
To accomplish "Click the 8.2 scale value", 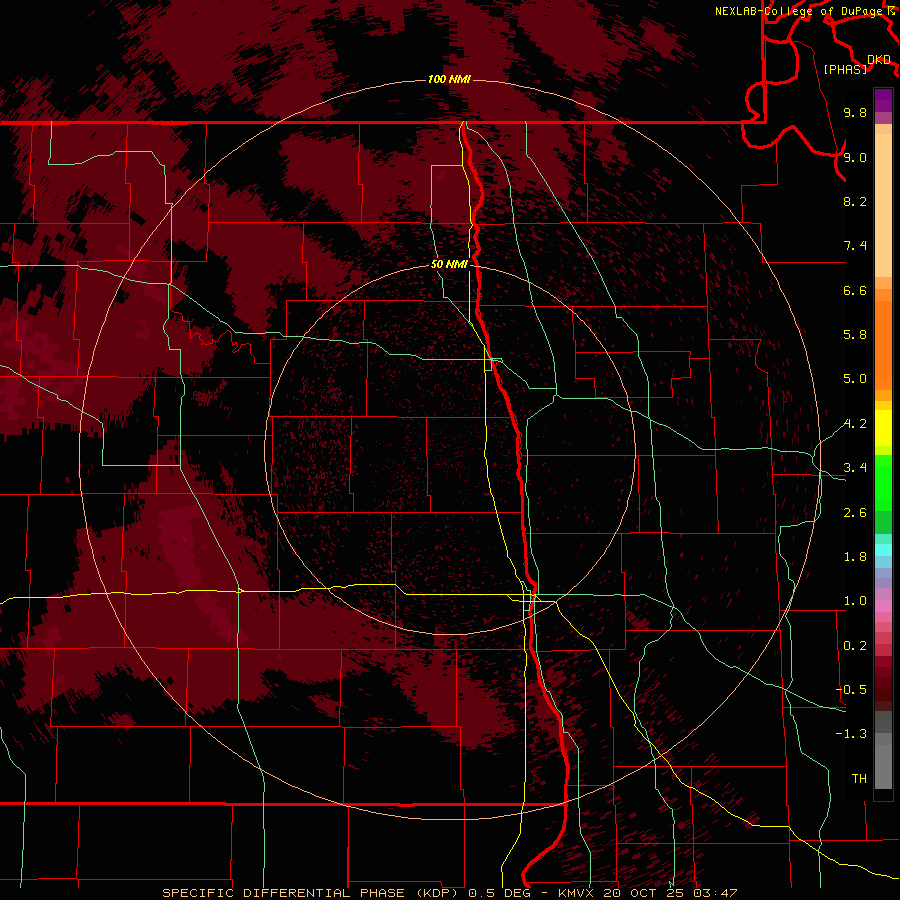I will coord(855,201).
